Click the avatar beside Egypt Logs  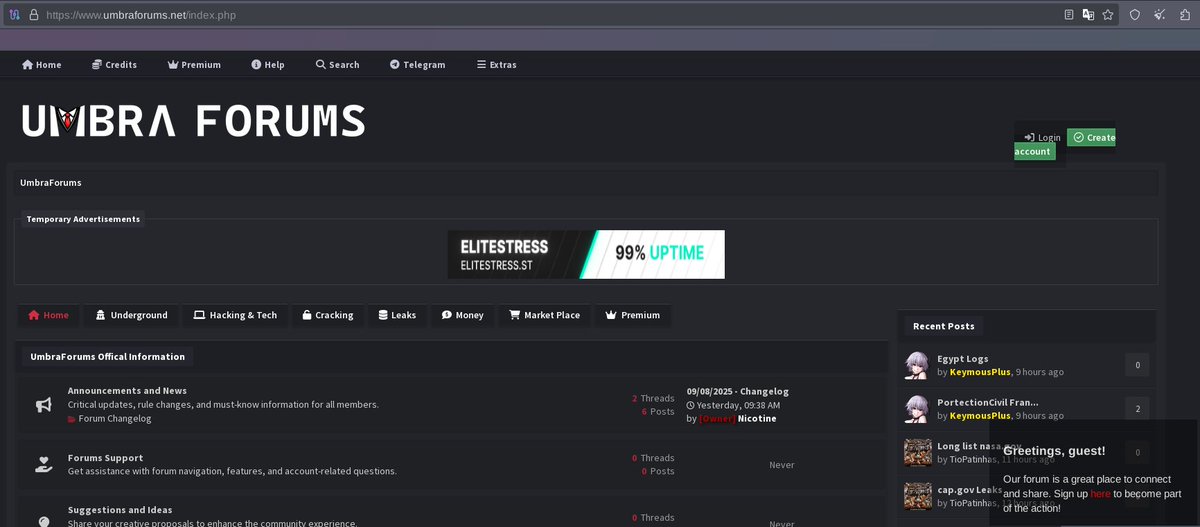pos(917,365)
